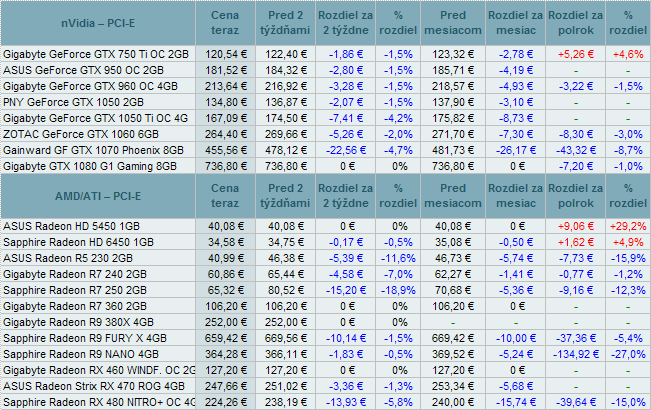This screenshot has width=651, height=410.
Task: Click the -22,56 € two-week difference value
Action: 346,150
